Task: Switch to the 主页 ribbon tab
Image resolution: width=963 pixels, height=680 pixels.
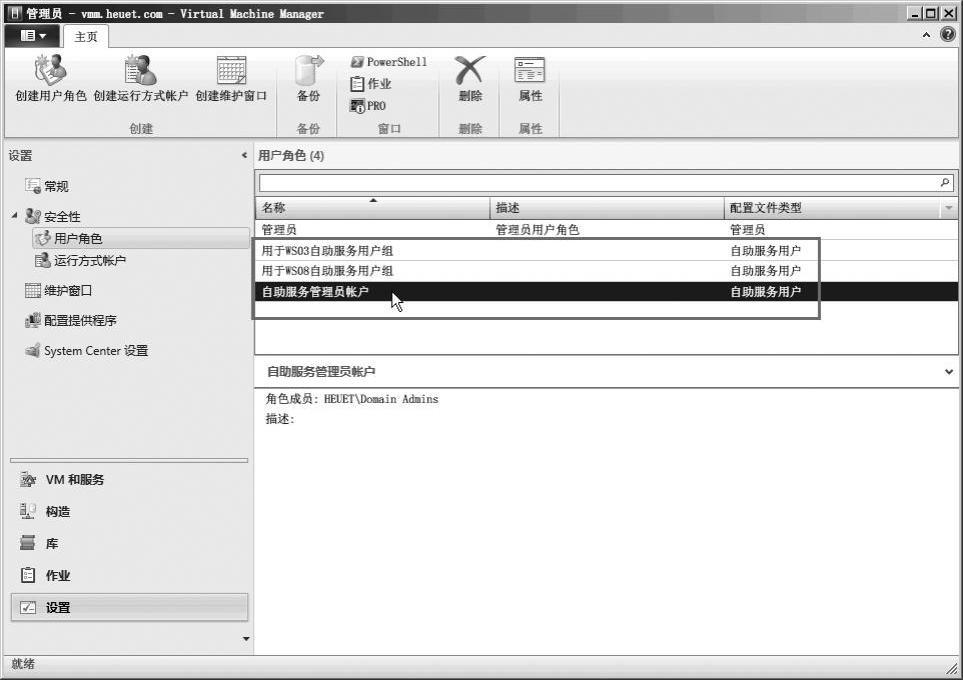Action: (x=86, y=36)
